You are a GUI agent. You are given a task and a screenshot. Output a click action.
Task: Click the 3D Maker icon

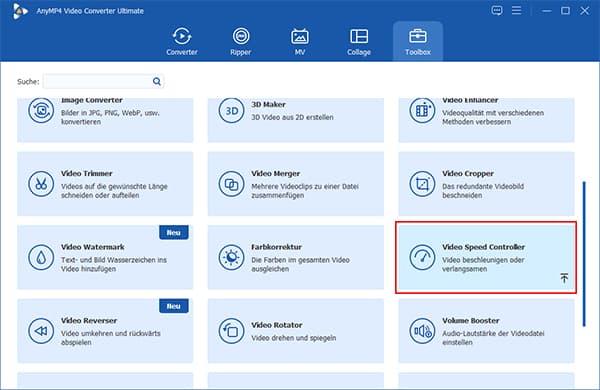pyautogui.click(x=232, y=110)
